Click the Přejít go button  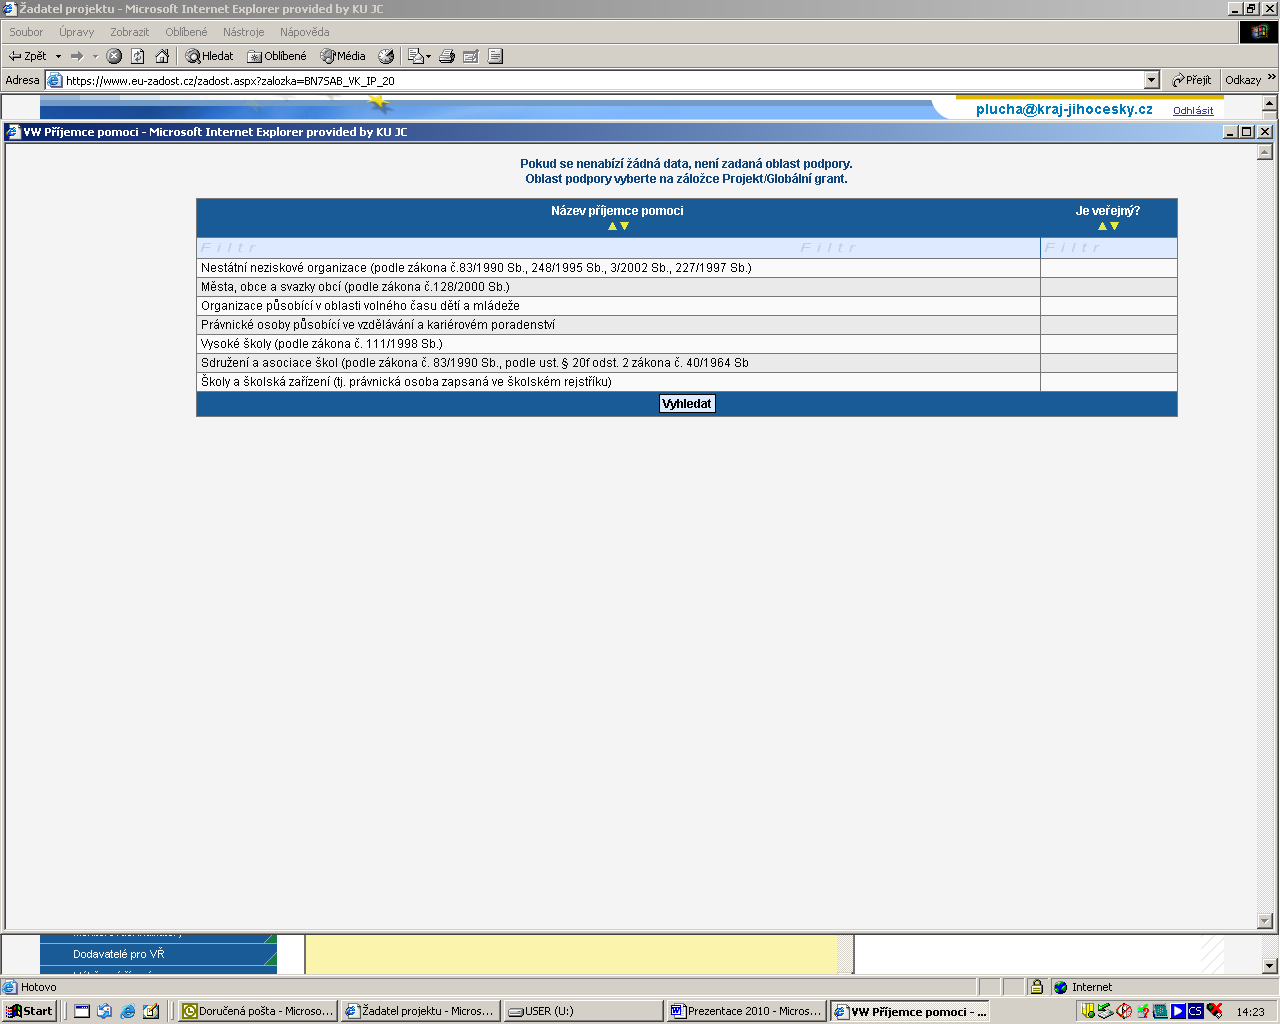click(x=1192, y=80)
